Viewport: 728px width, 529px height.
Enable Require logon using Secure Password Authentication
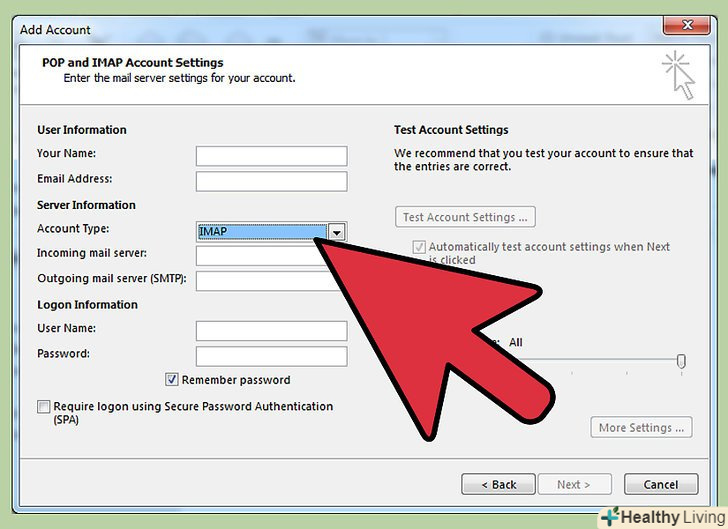[43, 407]
